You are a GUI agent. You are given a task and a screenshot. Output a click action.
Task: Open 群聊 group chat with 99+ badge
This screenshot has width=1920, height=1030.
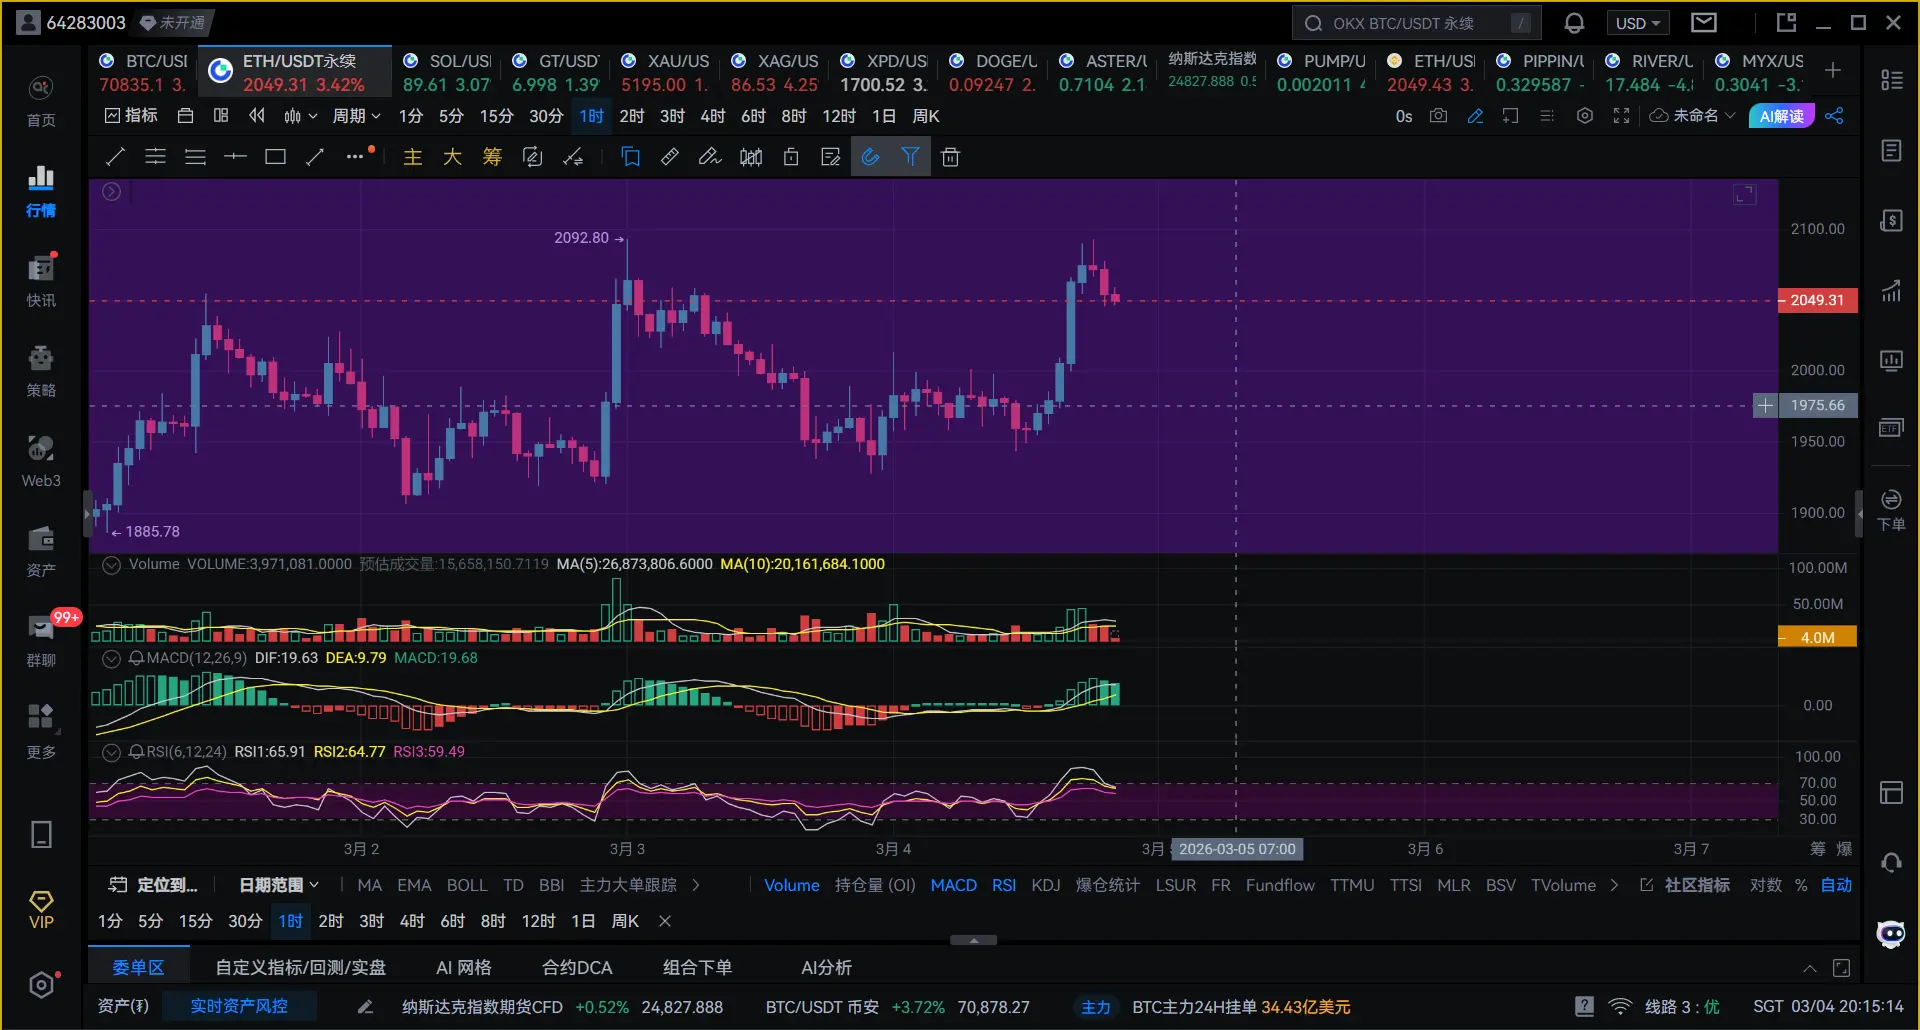click(41, 641)
